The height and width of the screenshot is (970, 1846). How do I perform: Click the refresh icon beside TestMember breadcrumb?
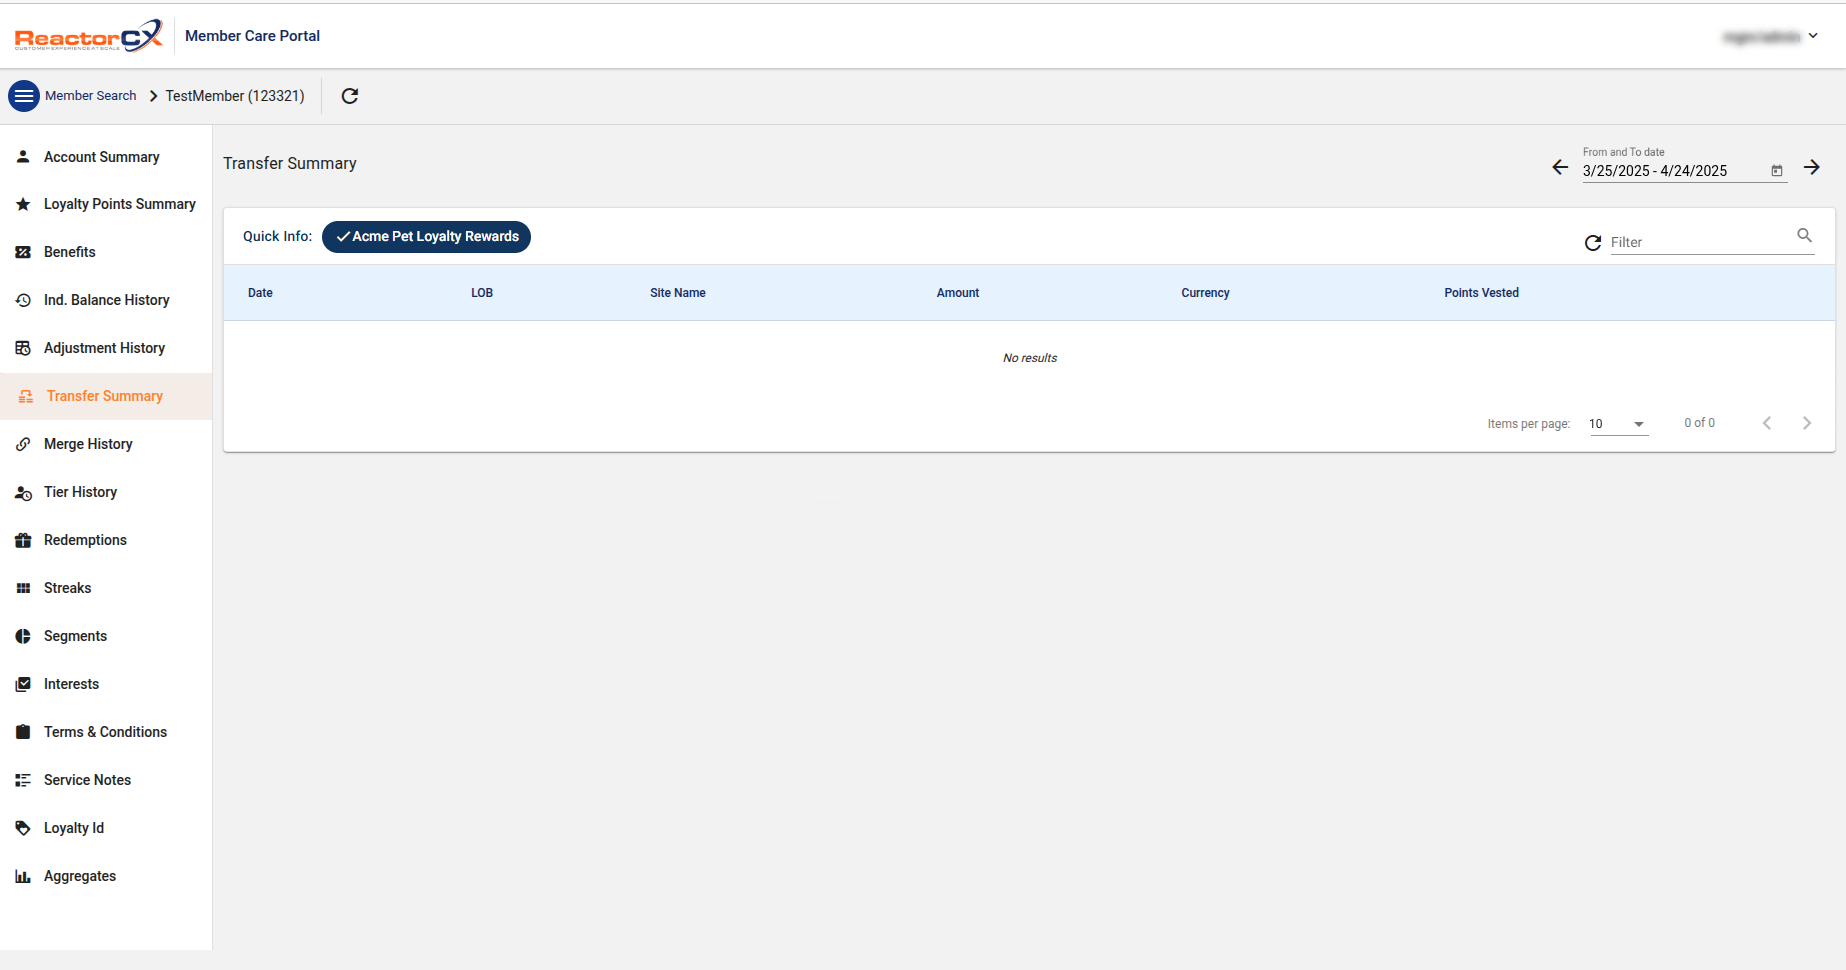[x=350, y=96]
